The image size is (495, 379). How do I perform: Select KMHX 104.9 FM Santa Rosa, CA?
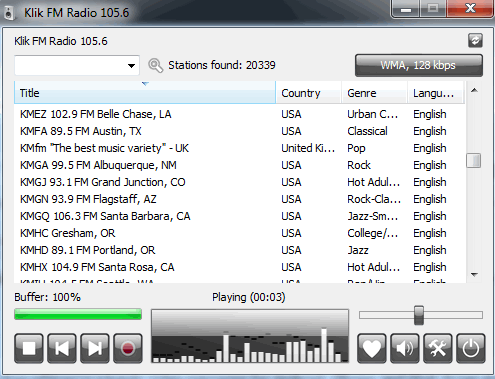(239, 267)
